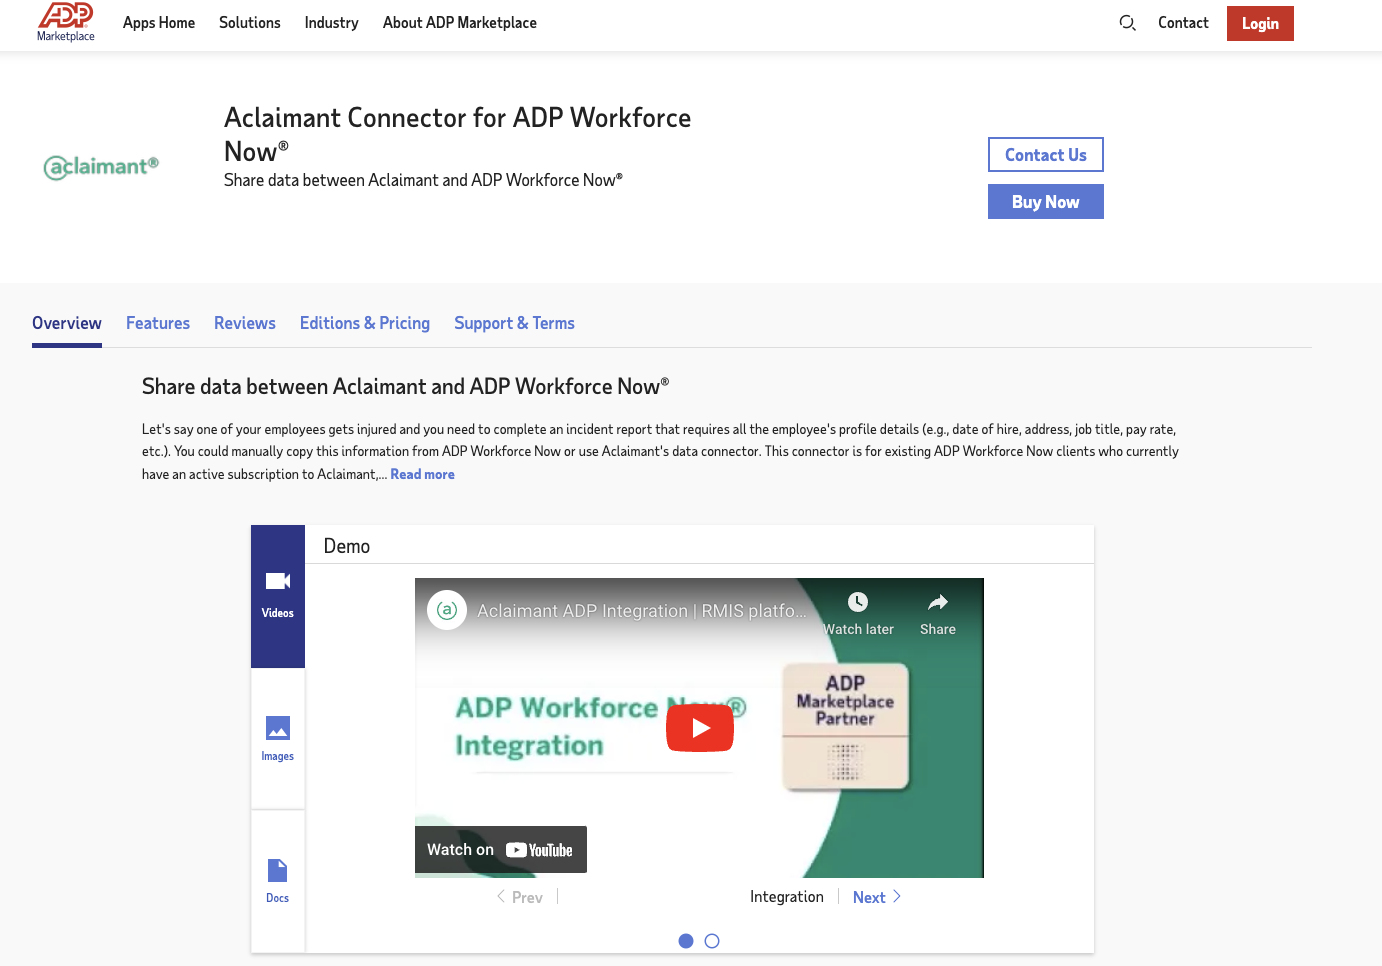Click the video Share arrow icon
Screen dimensions: 1382x966
(938, 602)
